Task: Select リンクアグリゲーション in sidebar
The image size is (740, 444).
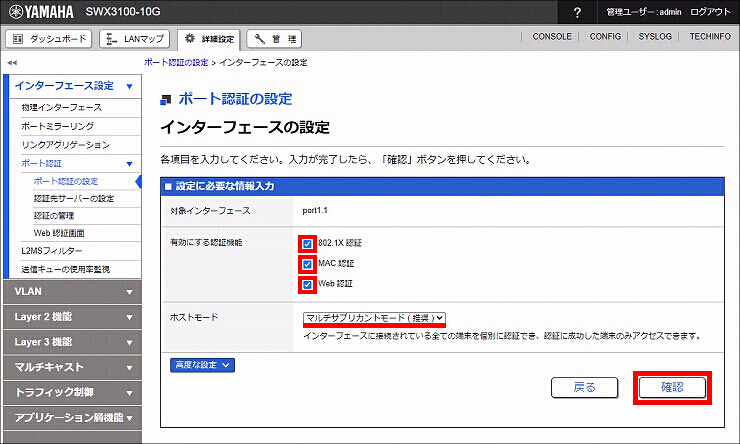Action: coord(66,145)
